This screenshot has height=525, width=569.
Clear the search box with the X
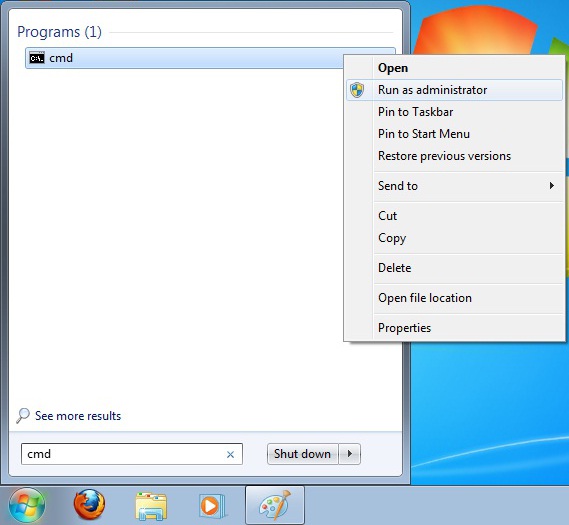[x=230, y=454]
